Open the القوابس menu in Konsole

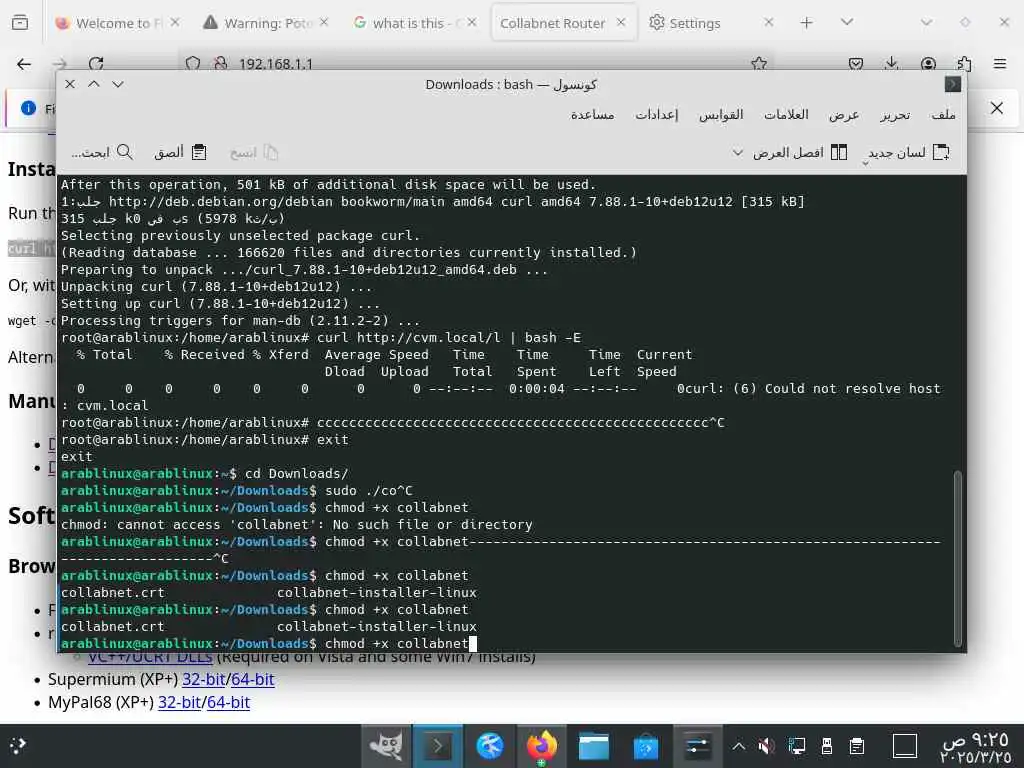[x=721, y=115]
